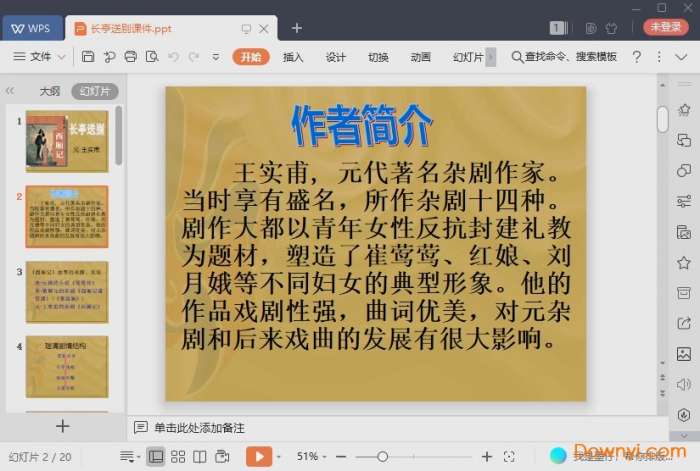Open help with the question mark icon

click(x=637, y=57)
